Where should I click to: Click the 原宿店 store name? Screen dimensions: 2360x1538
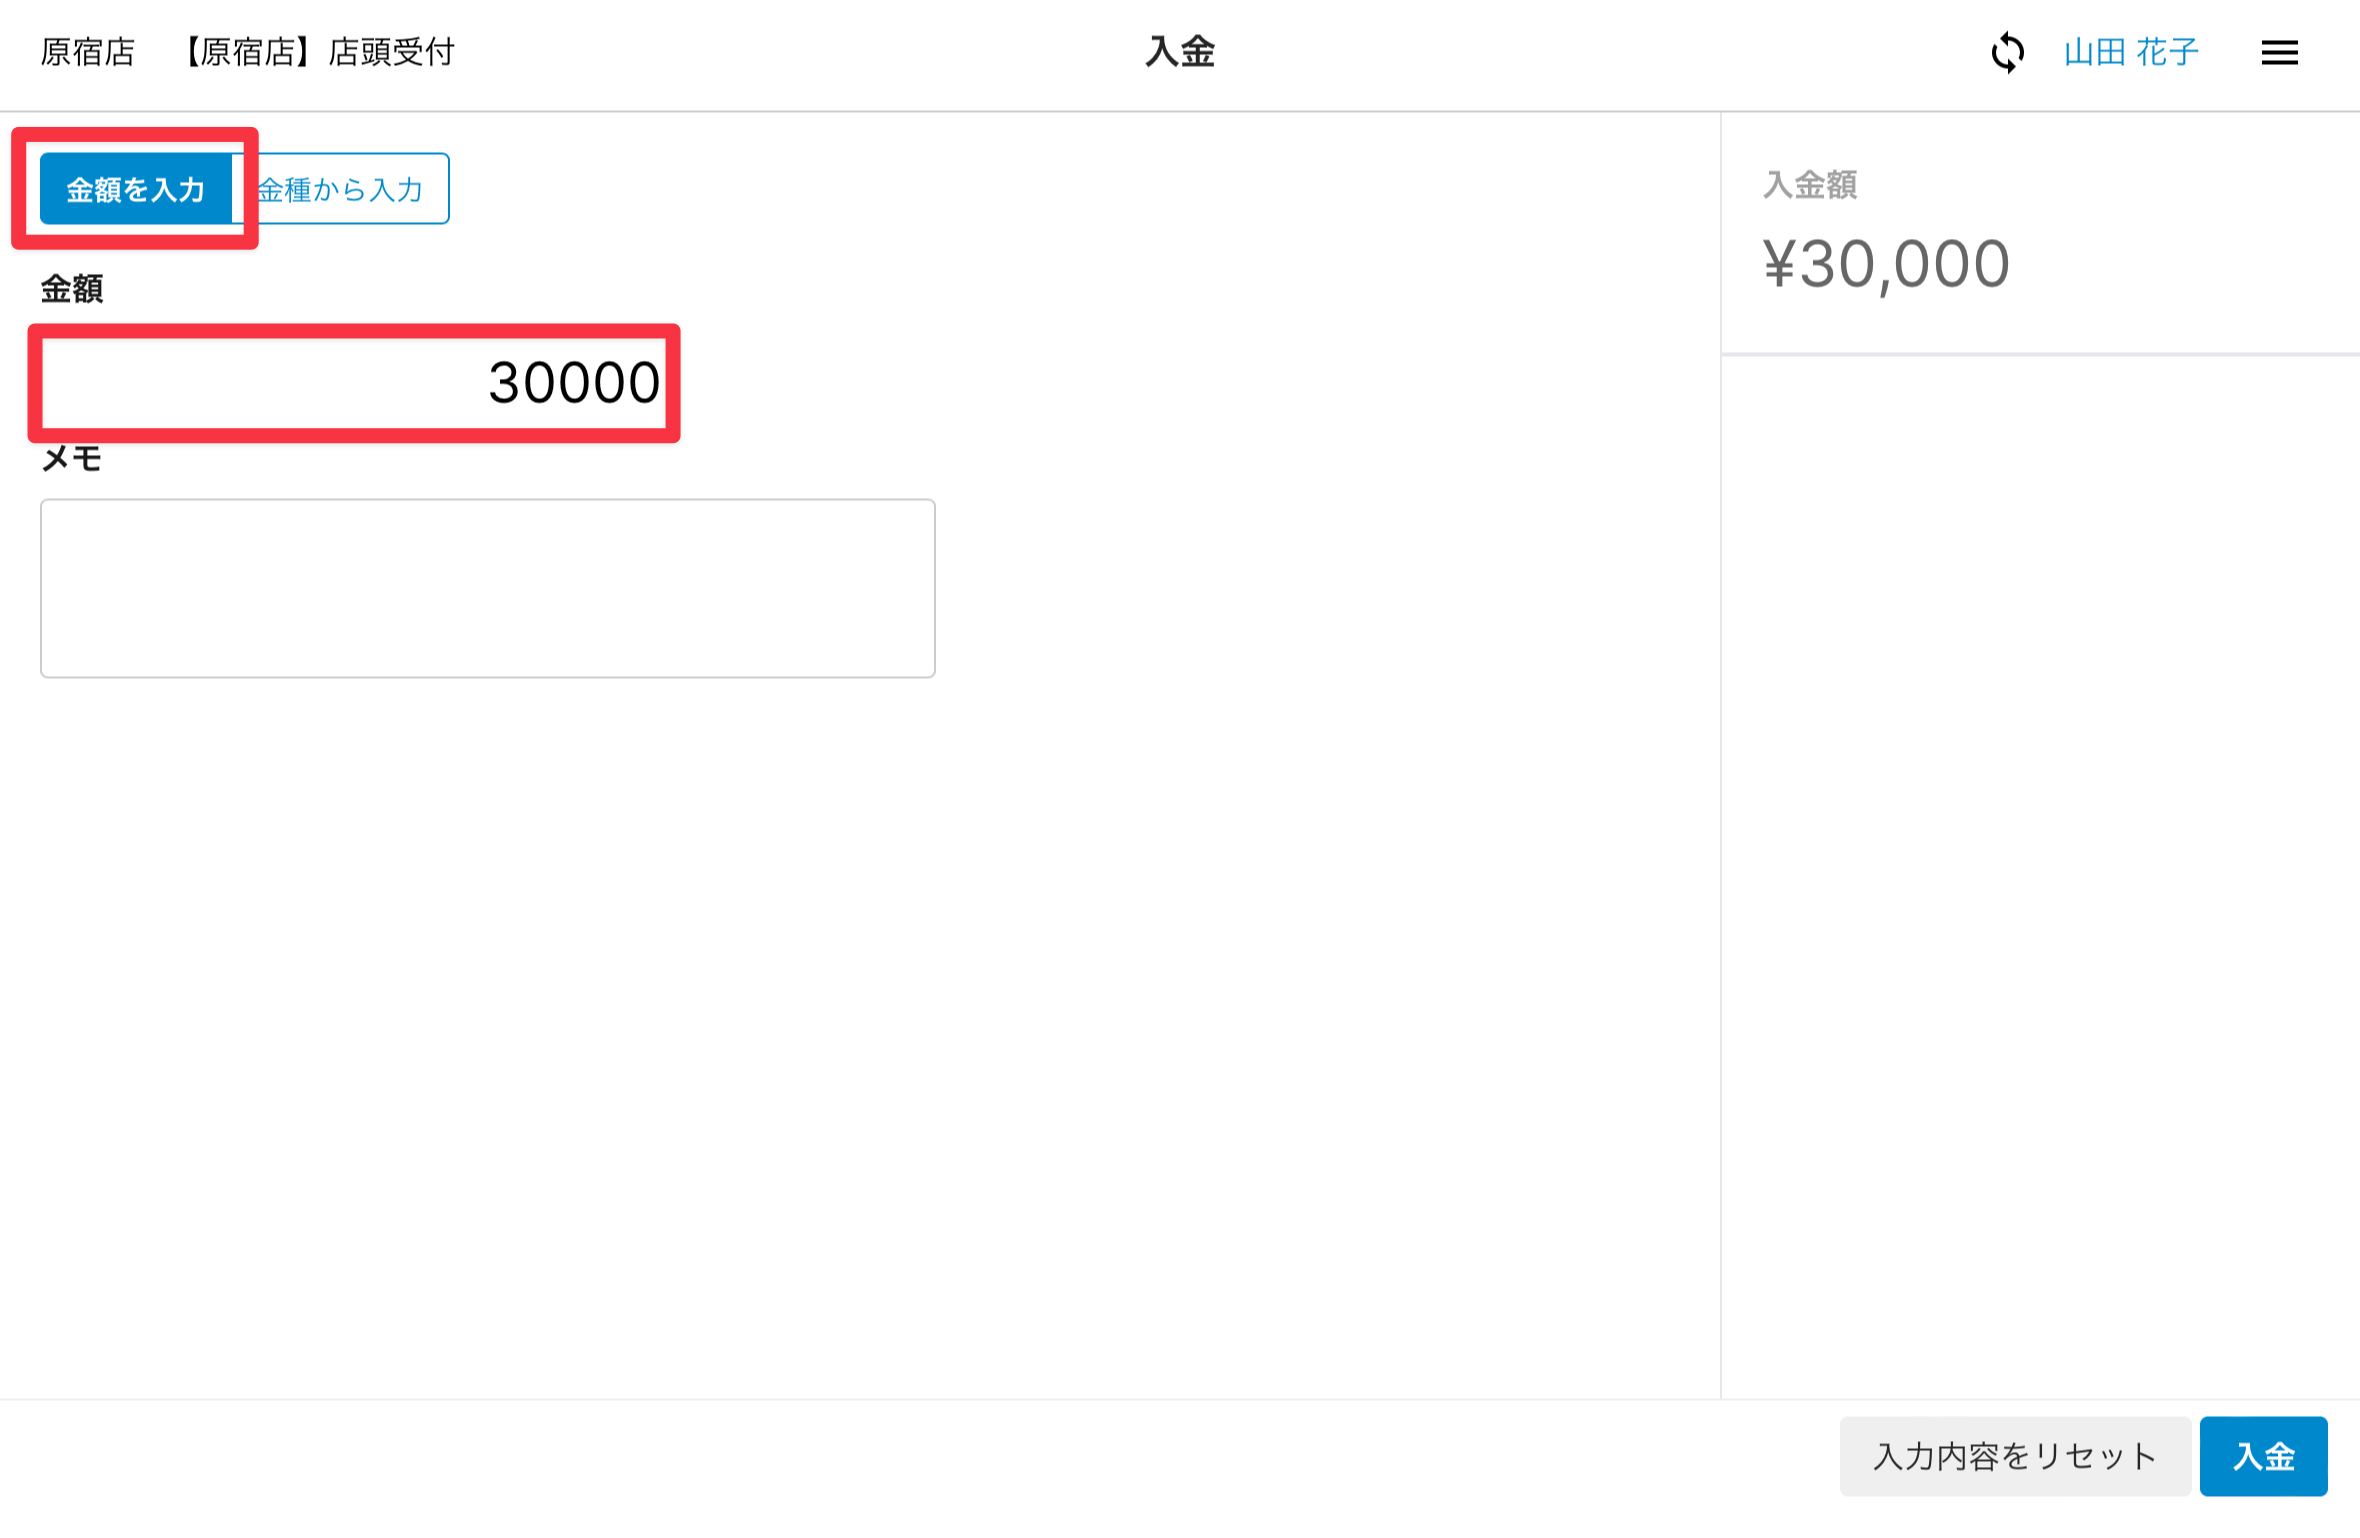(88, 52)
